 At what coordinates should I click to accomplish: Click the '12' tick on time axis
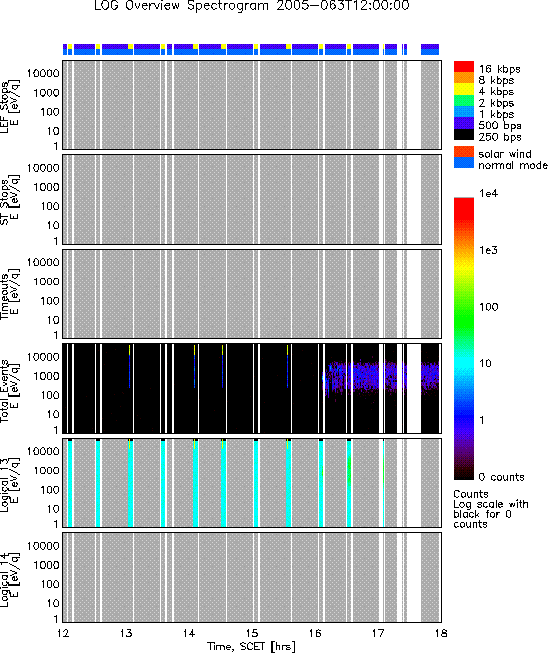pos(63,633)
